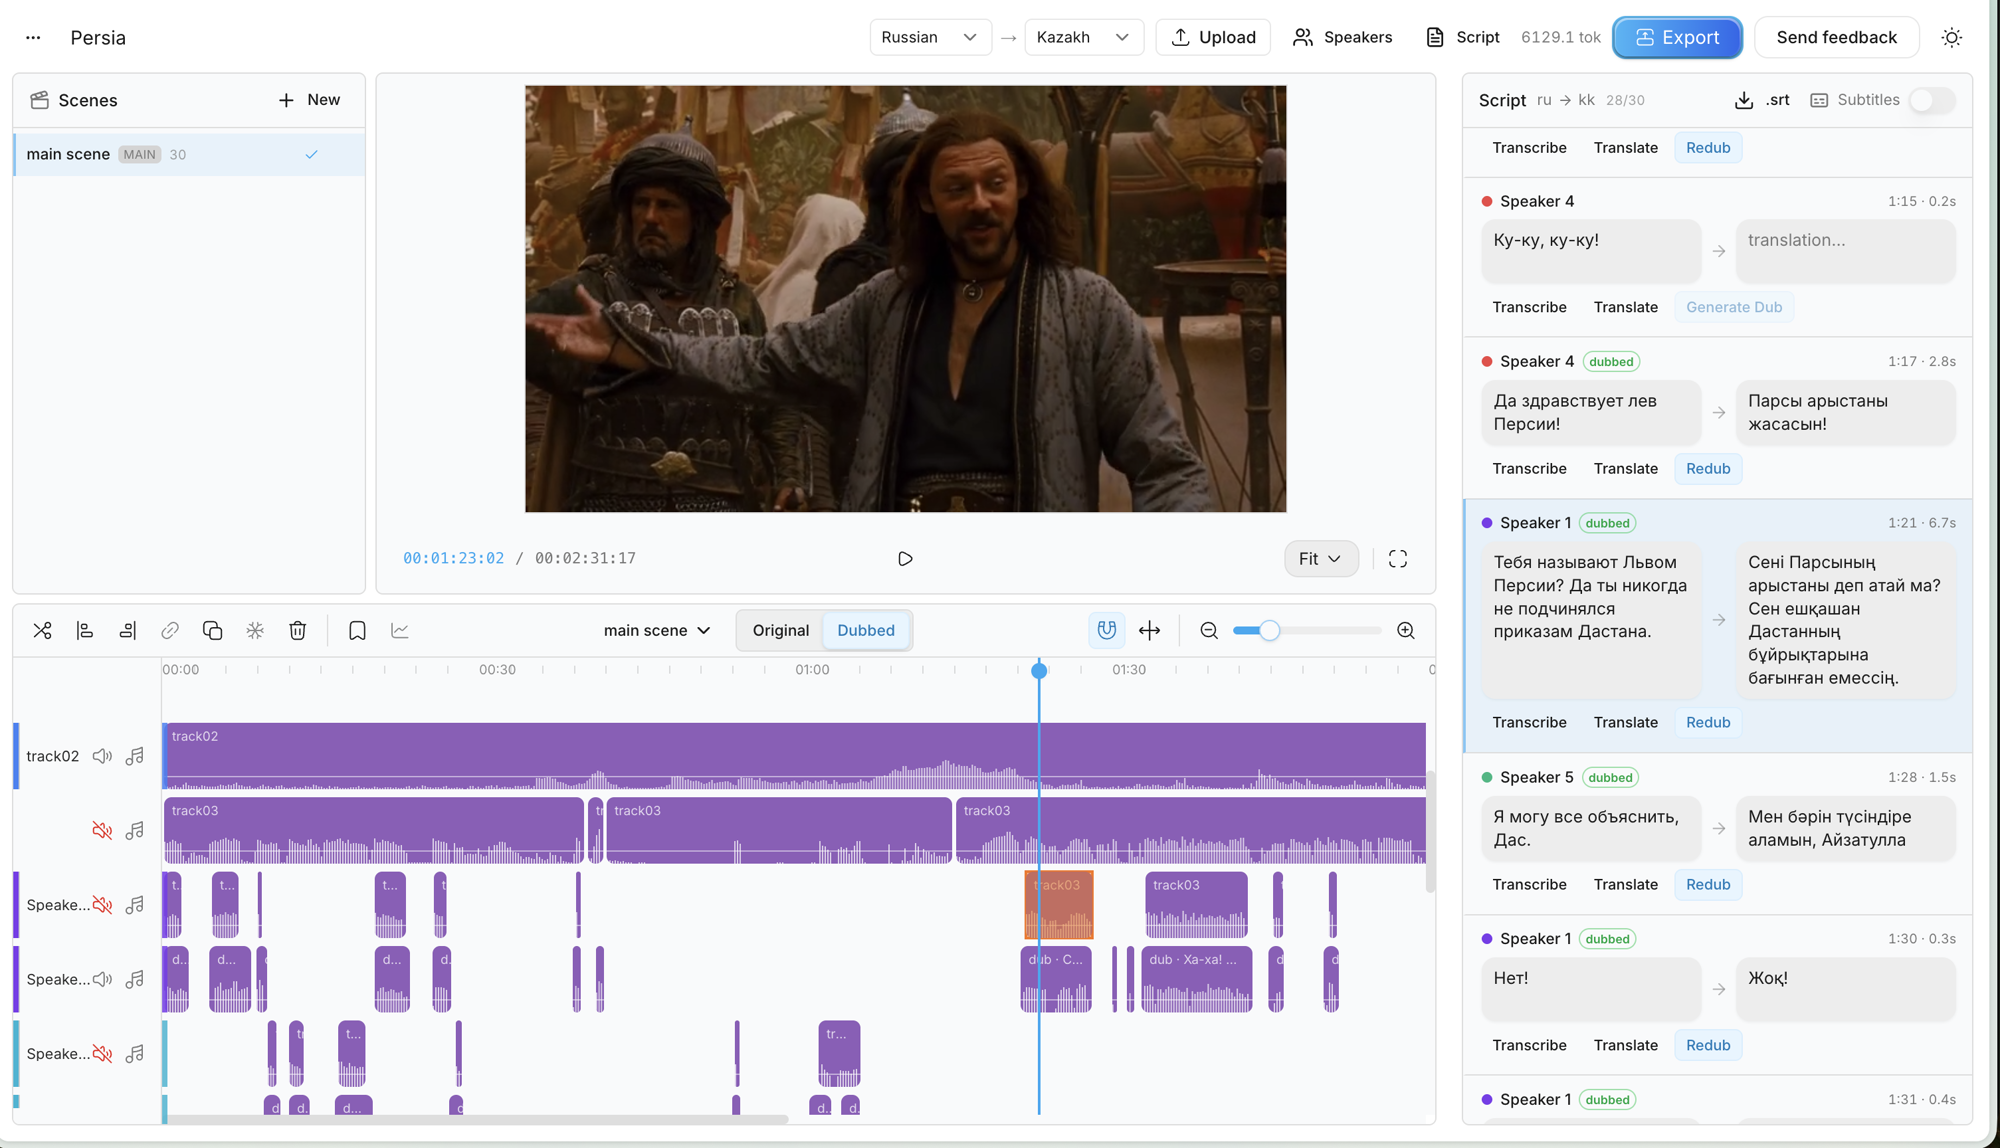Click the link clips icon
Screen dimensions: 2000x1148
click(x=170, y=630)
